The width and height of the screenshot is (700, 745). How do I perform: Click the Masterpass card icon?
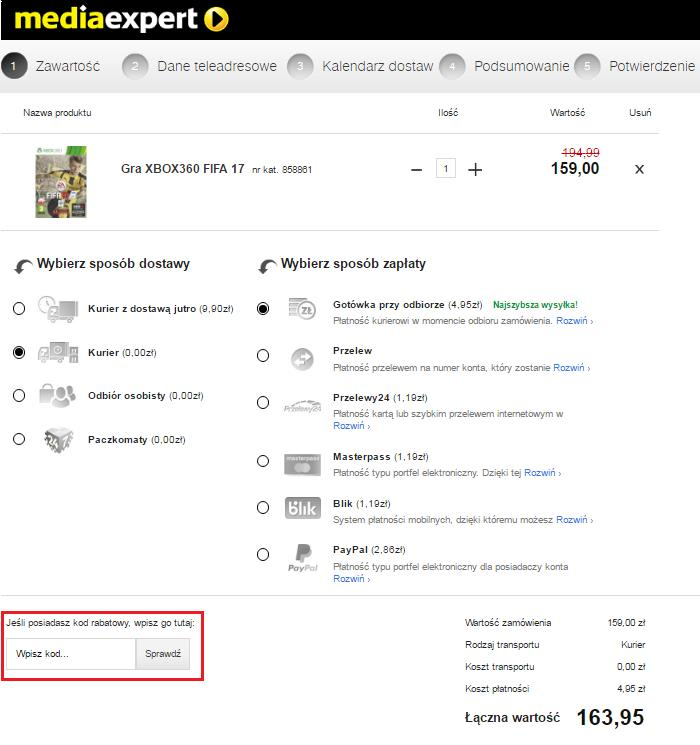point(302,464)
